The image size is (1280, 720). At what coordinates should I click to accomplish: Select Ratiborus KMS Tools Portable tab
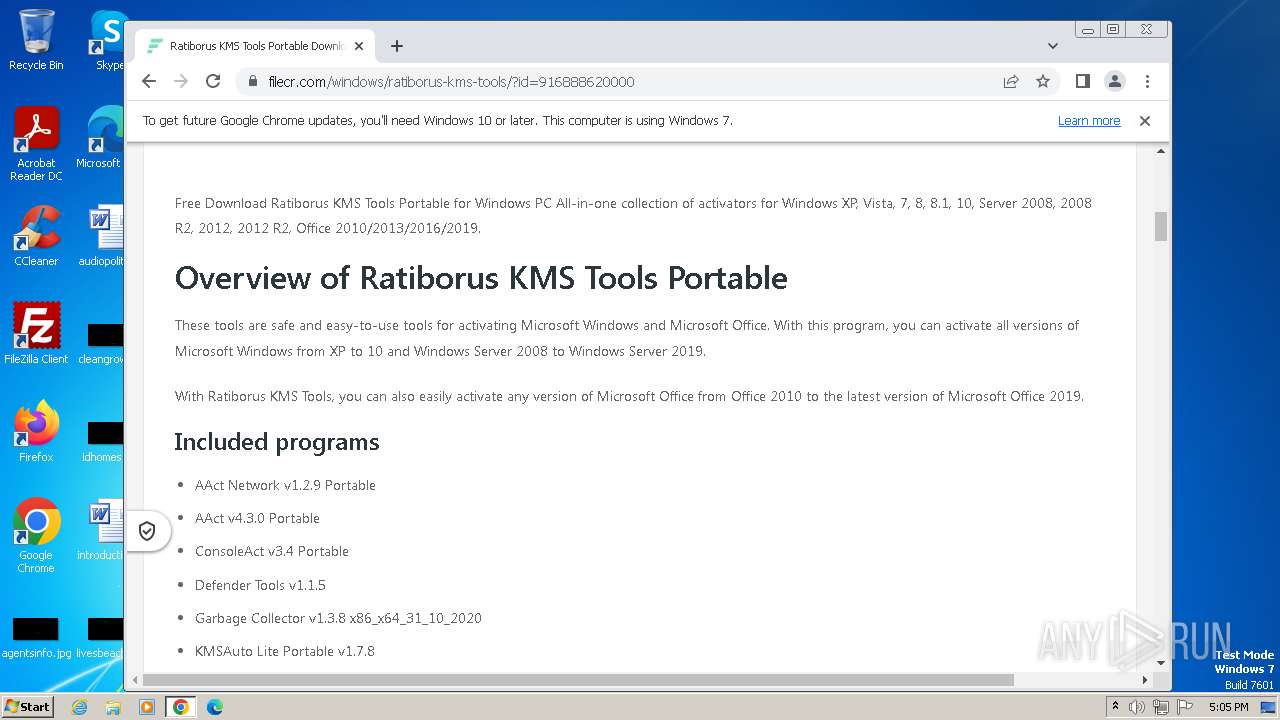[255, 46]
